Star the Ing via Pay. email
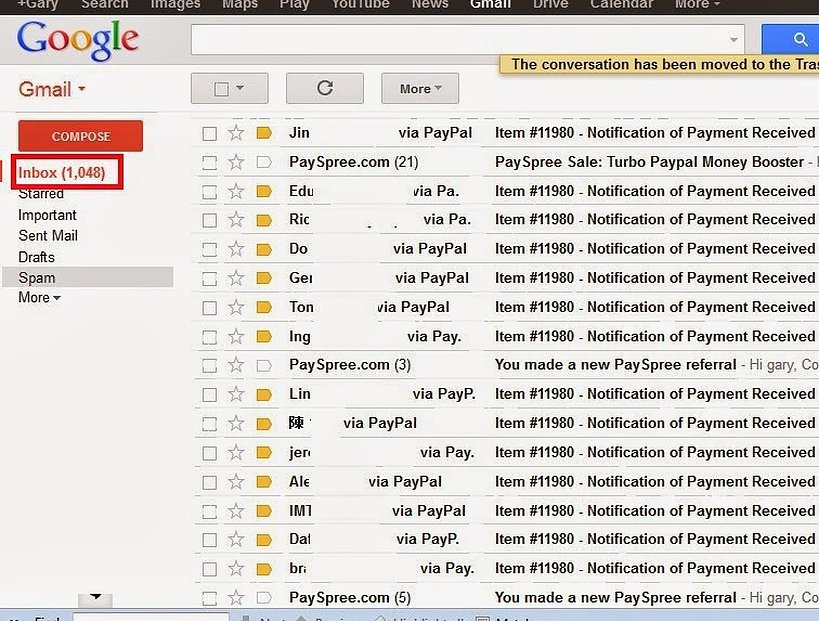Screen dimensions: 819x621 [236, 337]
